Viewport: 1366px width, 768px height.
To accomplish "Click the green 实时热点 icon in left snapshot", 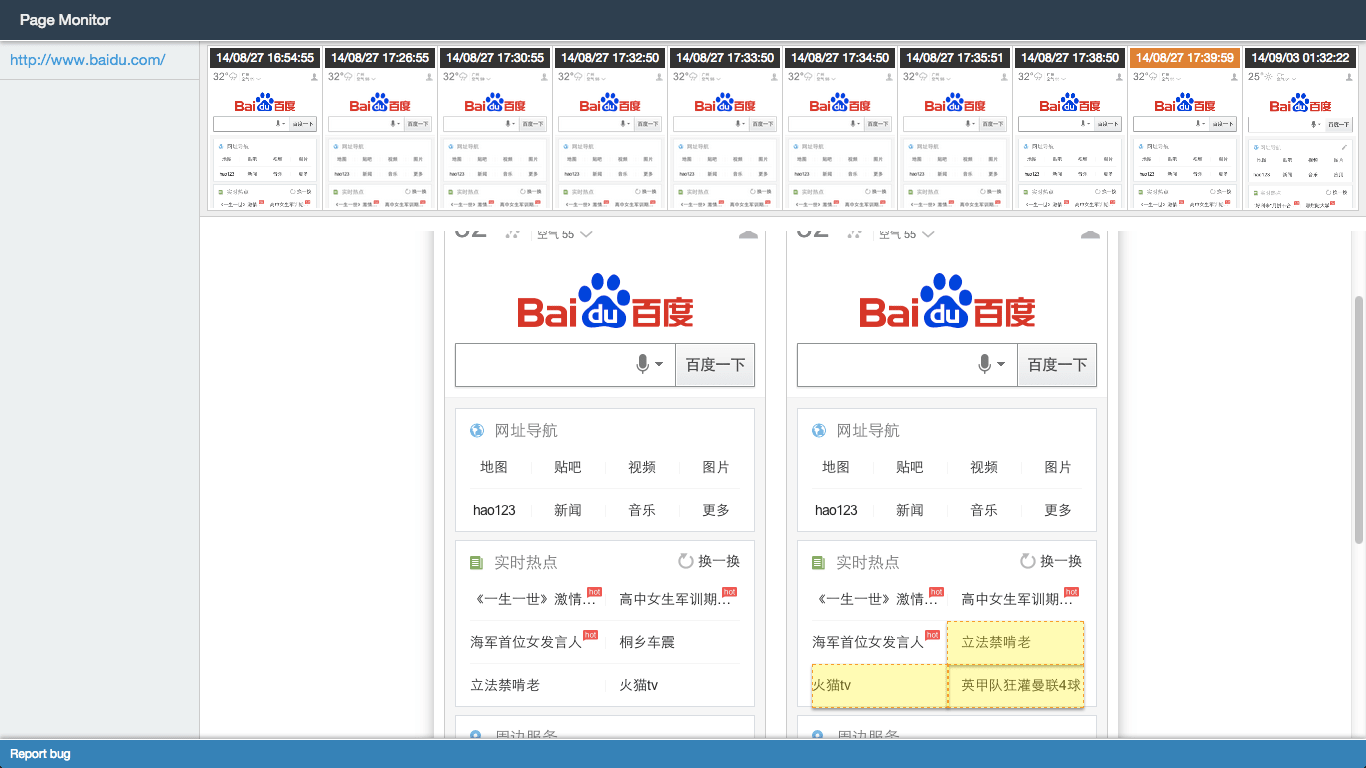I will click(x=477, y=563).
